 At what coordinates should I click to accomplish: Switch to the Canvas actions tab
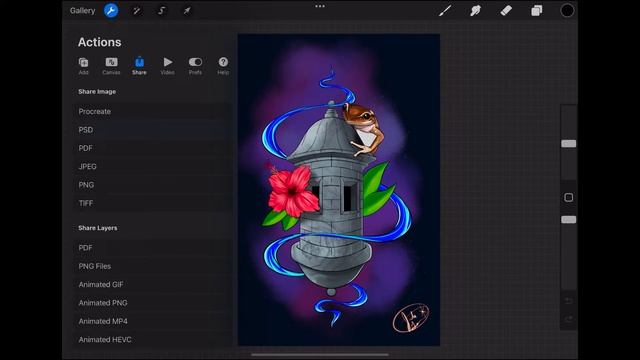pos(111,66)
